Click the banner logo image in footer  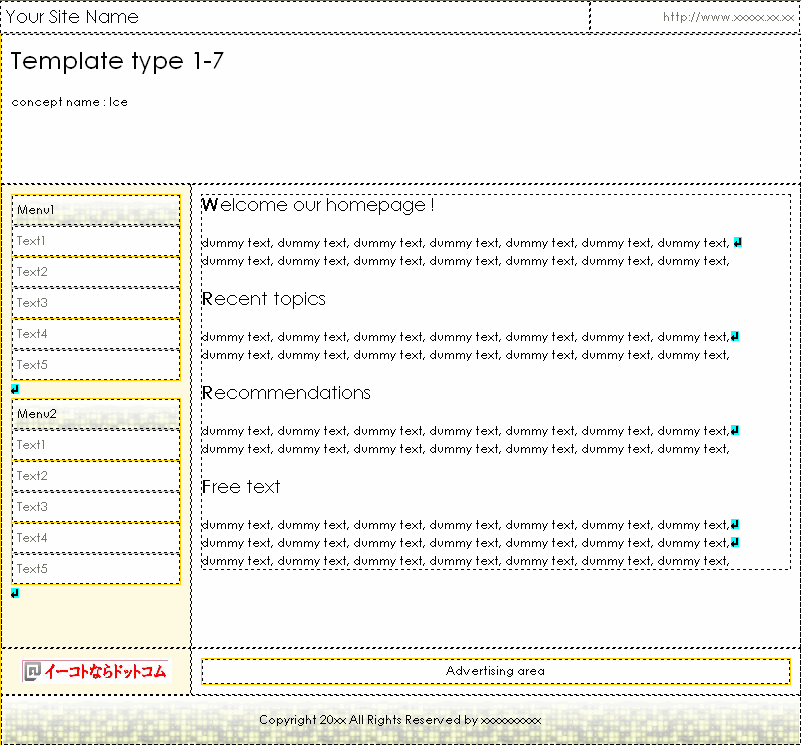[96, 671]
